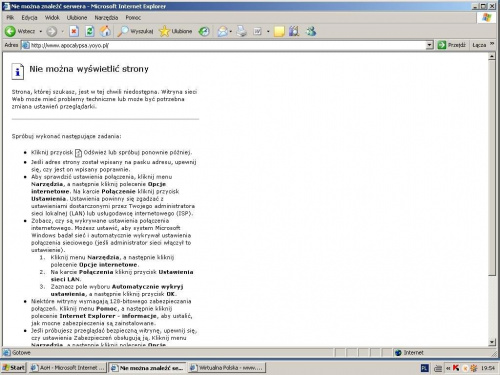The image size is (500, 375).
Task: Open the Narzędzia menu
Action: [x=106, y=17]
